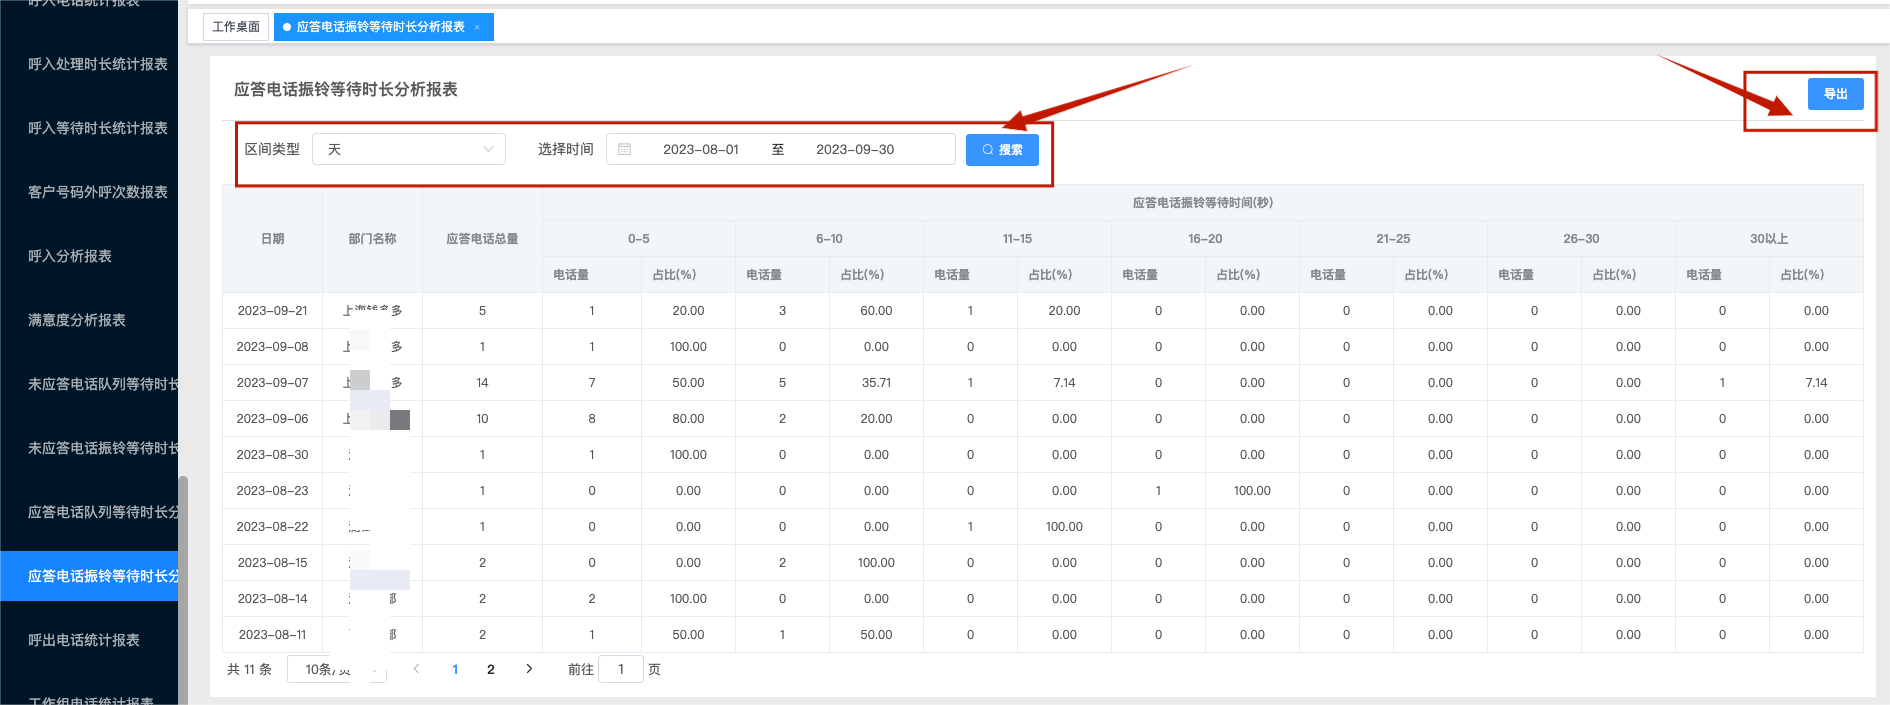Open 呼出电话统计报表 in sidebar
Image resolution: width=1890 pixels, height=705 pixels.
point(84,640)
